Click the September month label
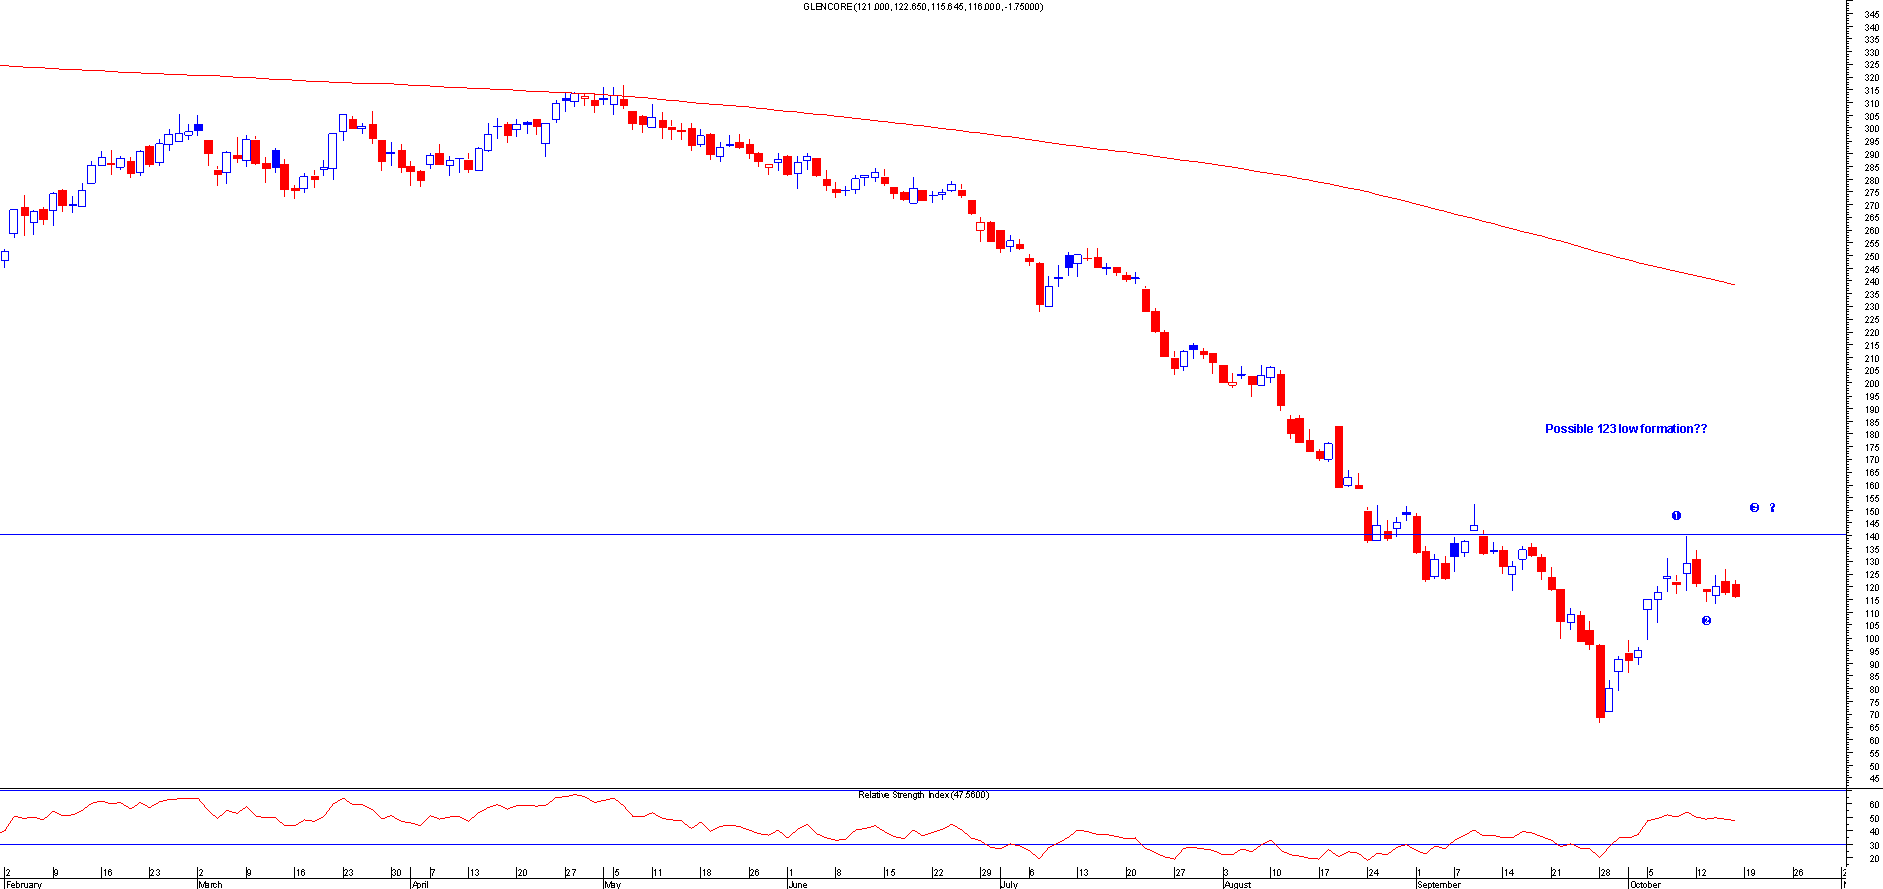 click(x=1439, y=884)
